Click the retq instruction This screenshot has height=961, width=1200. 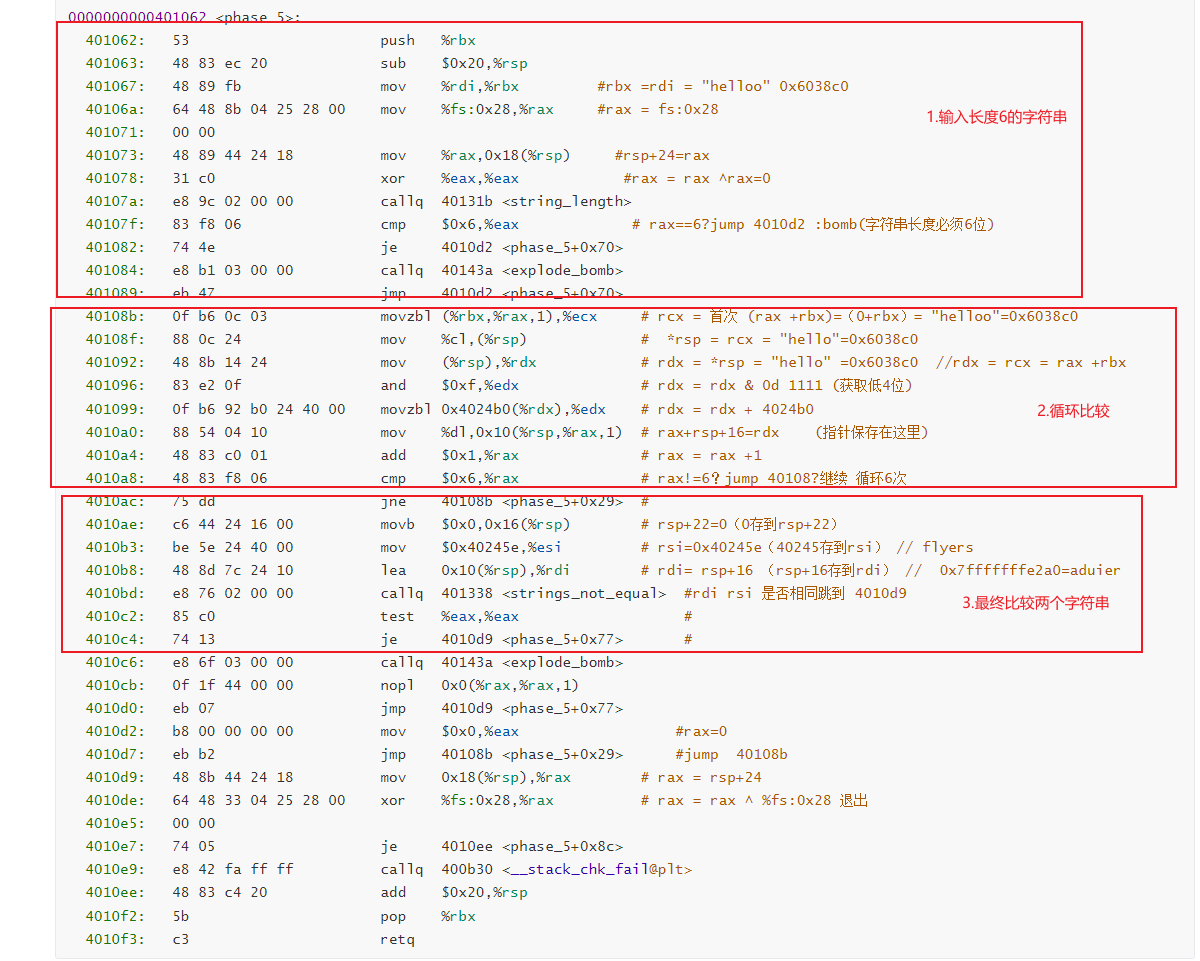[x=397, y=939]
